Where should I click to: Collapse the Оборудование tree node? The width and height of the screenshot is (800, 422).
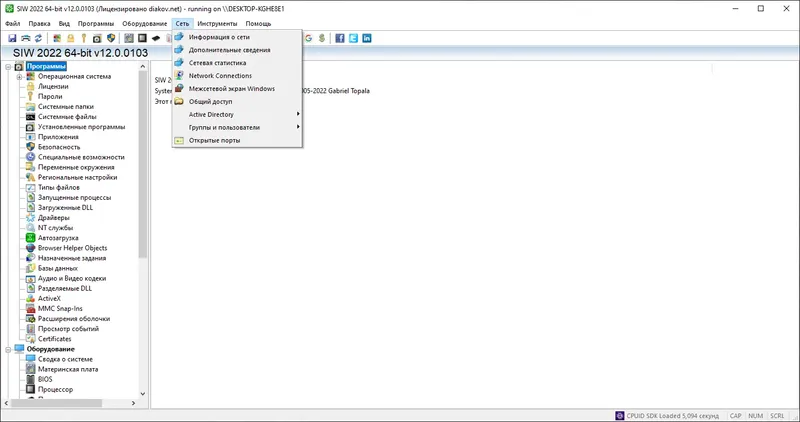click(8, 350)
